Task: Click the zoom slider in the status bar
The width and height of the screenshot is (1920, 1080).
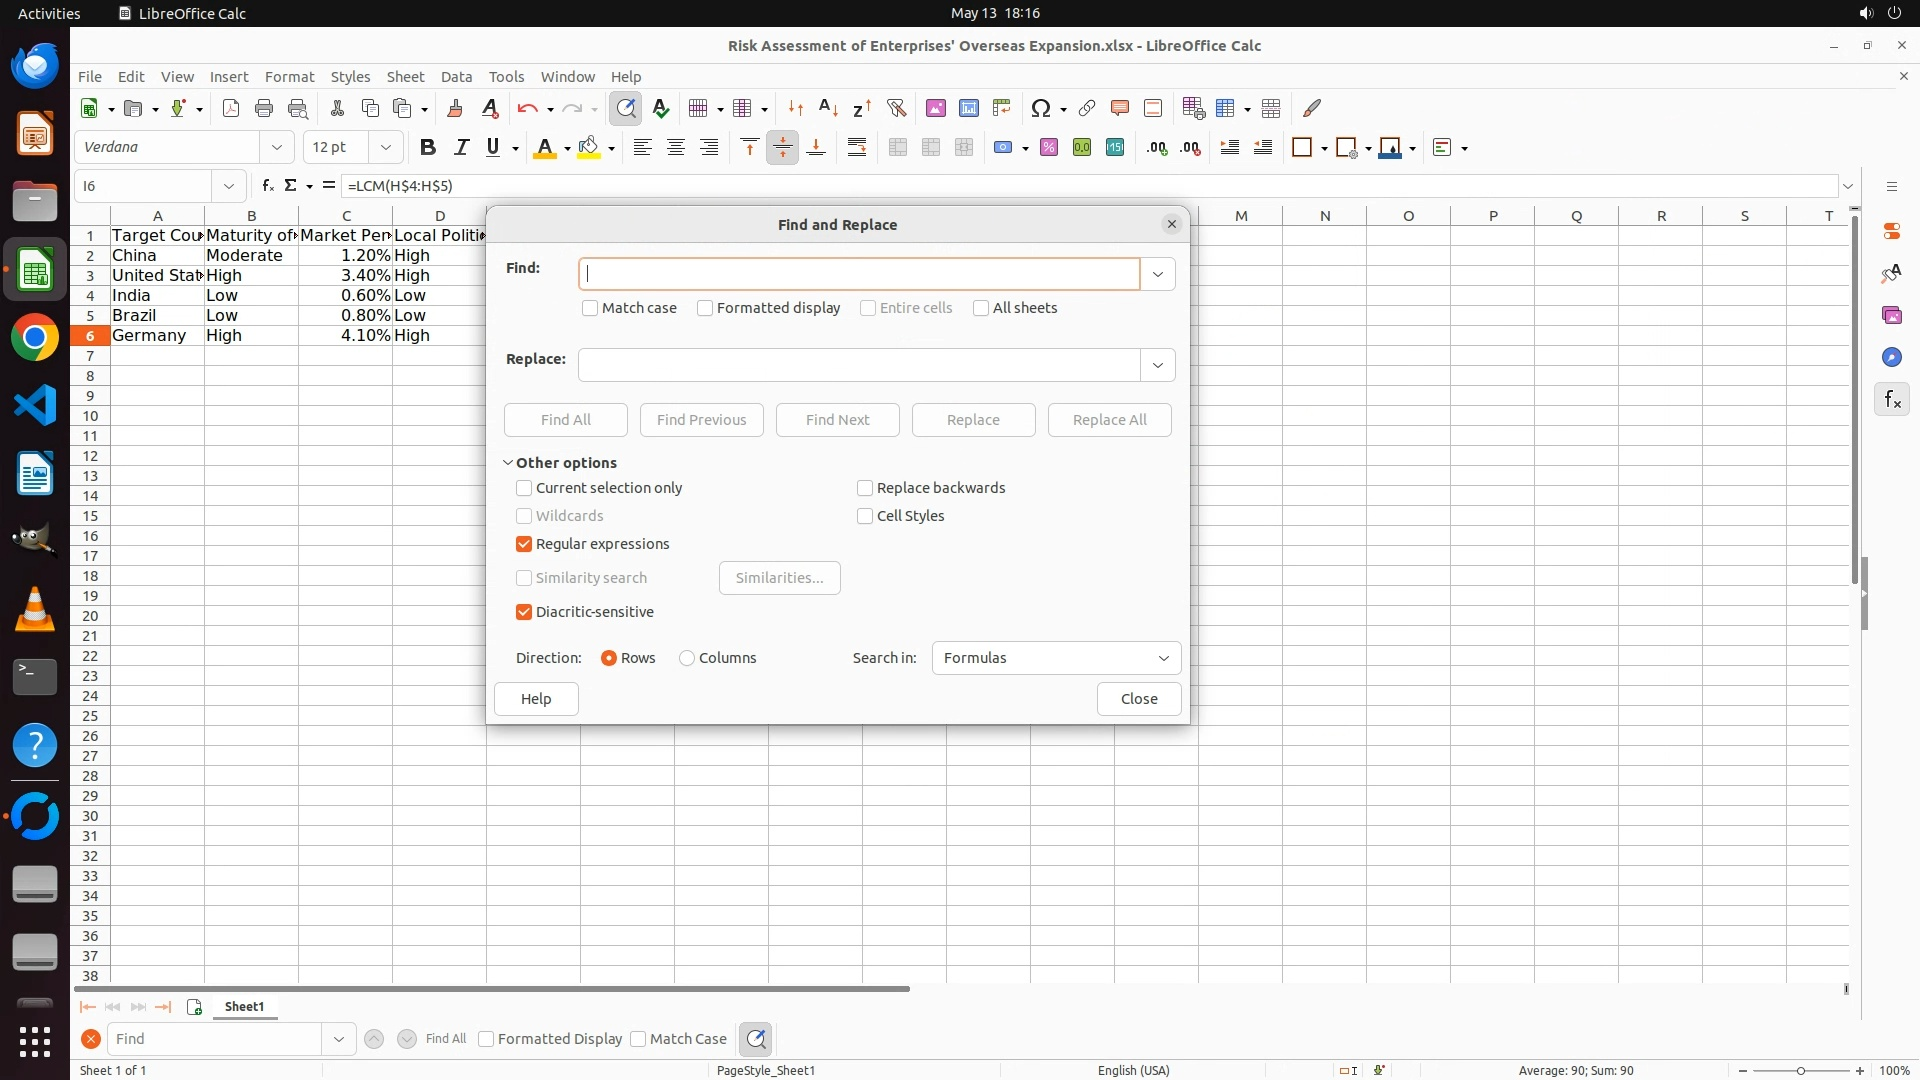Action: coord(1800,1070)
